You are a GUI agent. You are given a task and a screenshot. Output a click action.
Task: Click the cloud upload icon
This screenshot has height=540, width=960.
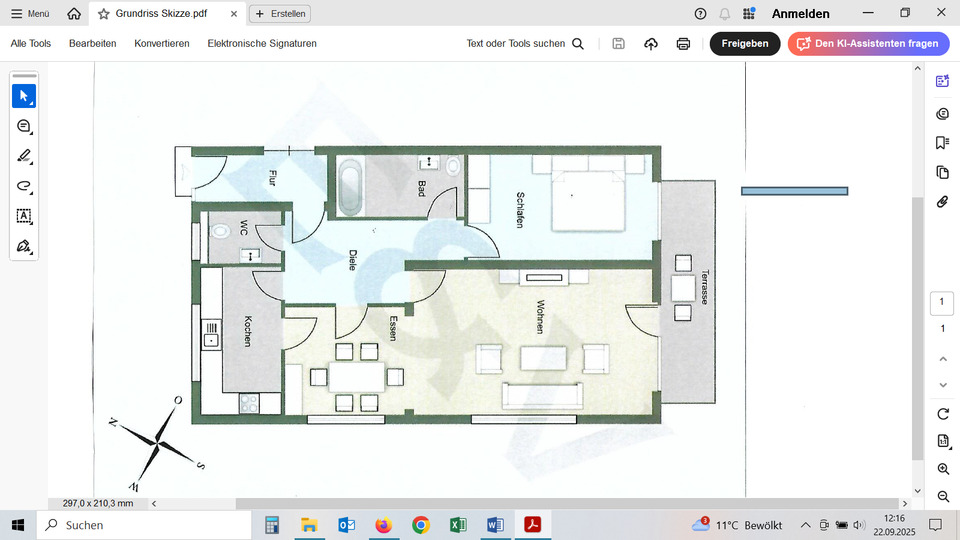click(x=651, y=44)
